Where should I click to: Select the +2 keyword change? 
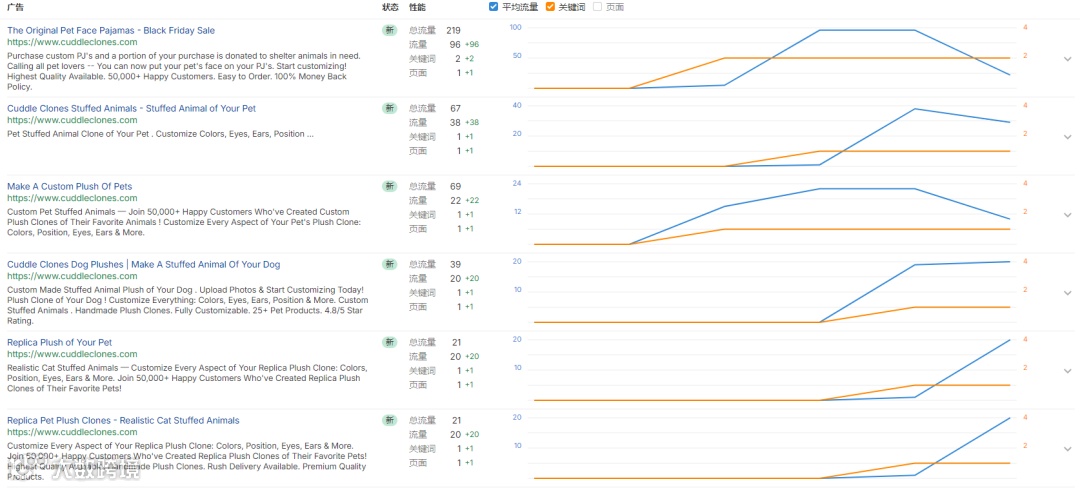469,59
